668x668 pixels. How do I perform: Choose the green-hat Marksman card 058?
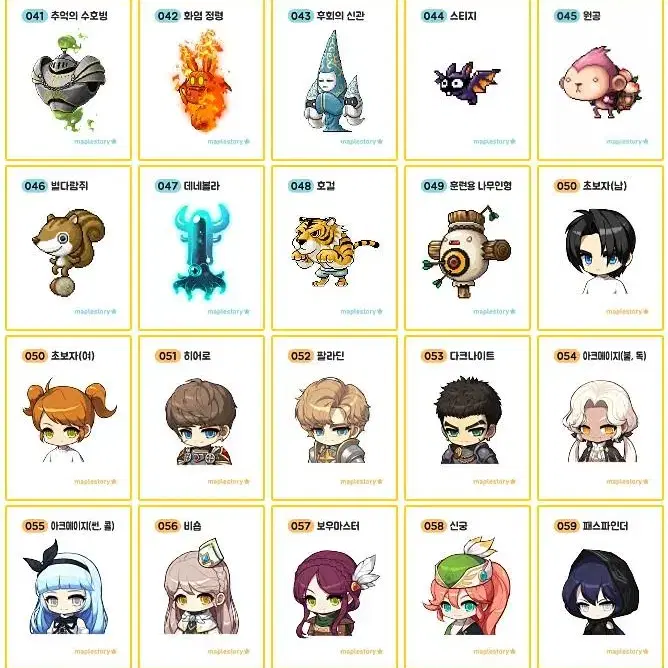467,587
